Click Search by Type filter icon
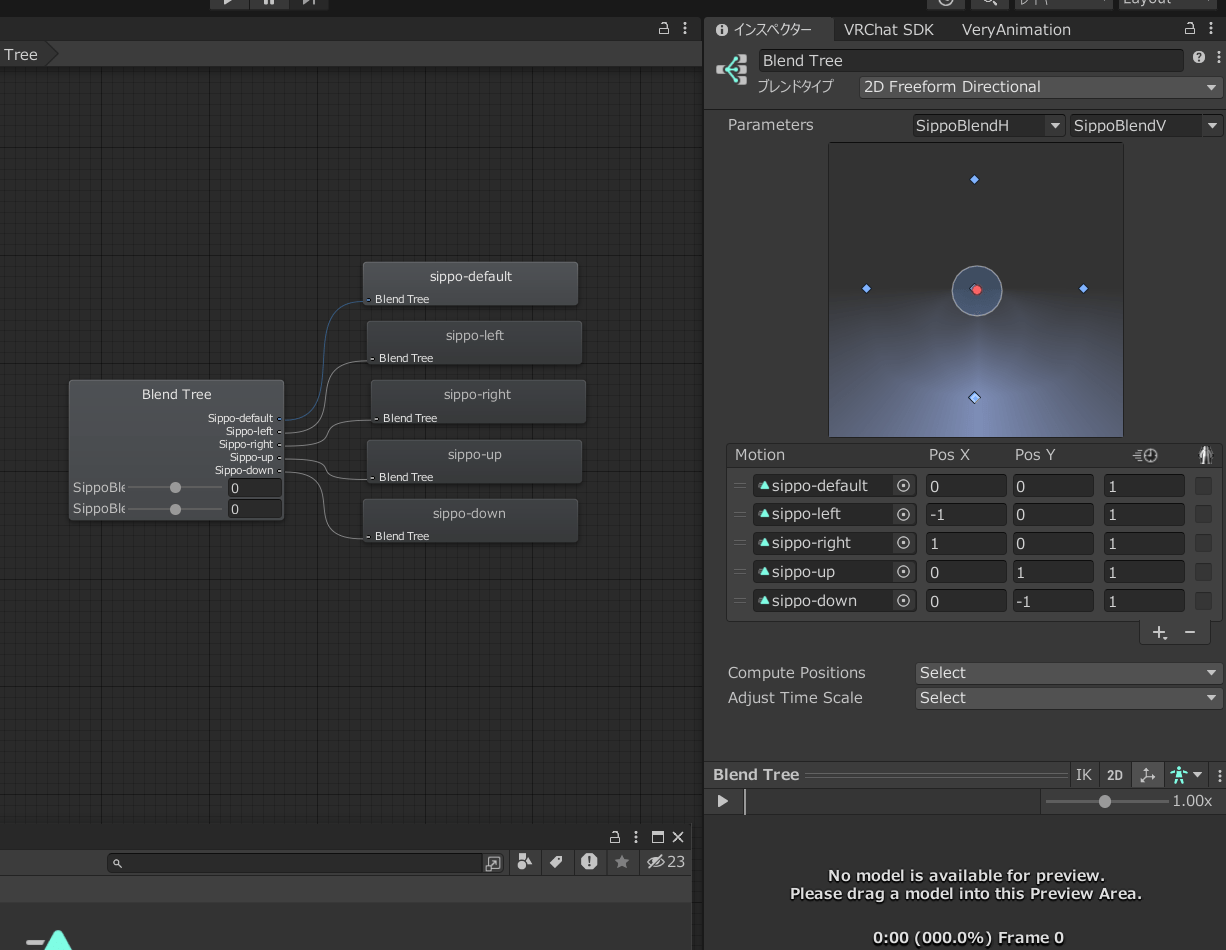This screenshot has height=950, width=1226. coord(525,862)
